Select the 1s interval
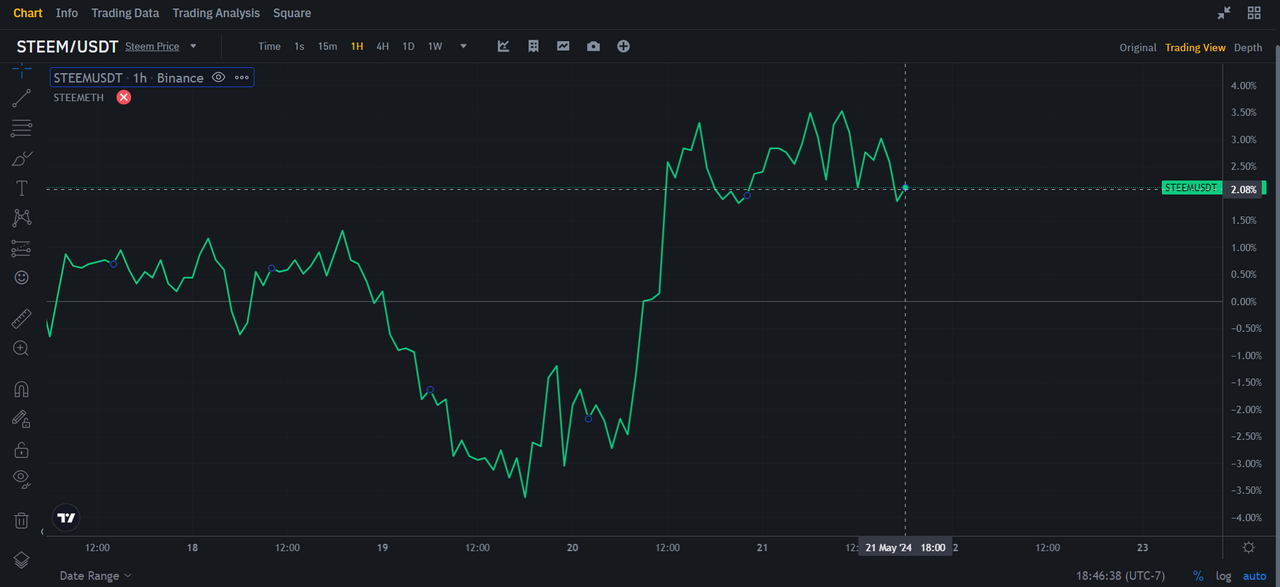Screen dimensions: 1280x587 point(299,46)
